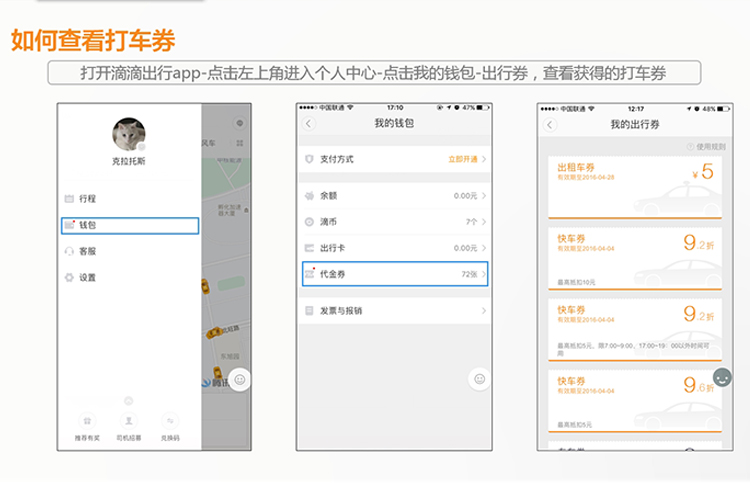The width and height of the screenshot is (750, 485).
Task: Expand the 滴币 row chevron
Action: click(x=484, y=222)
